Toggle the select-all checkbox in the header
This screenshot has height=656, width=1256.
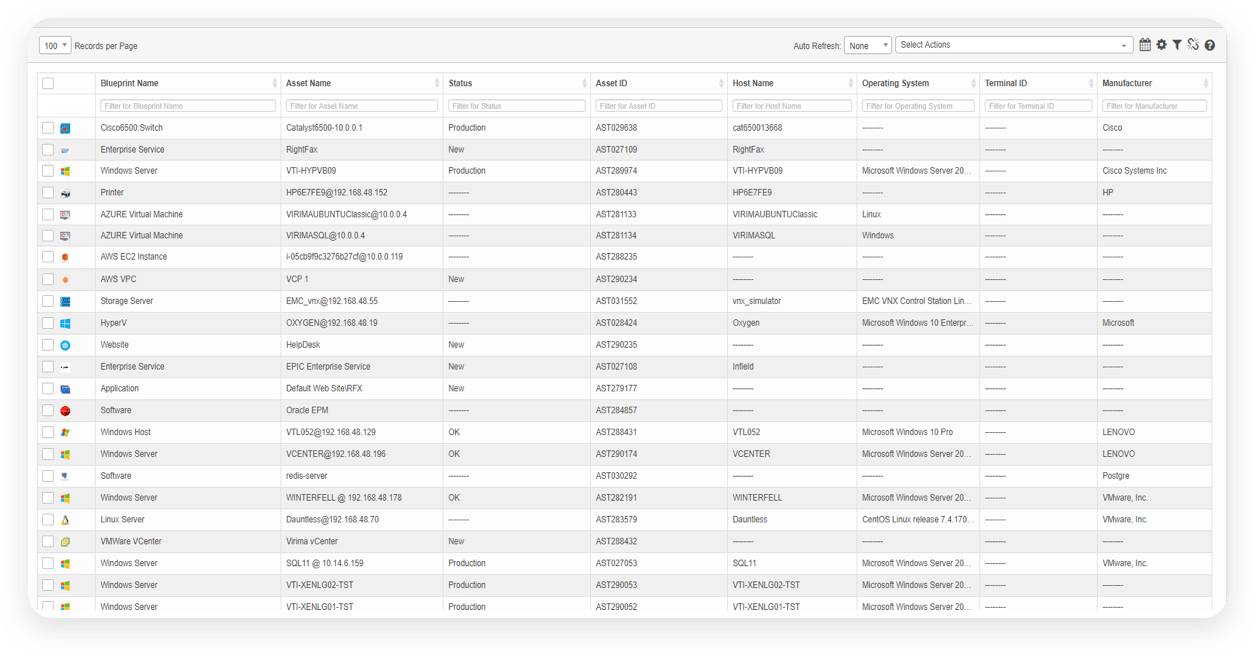(48, 84)
